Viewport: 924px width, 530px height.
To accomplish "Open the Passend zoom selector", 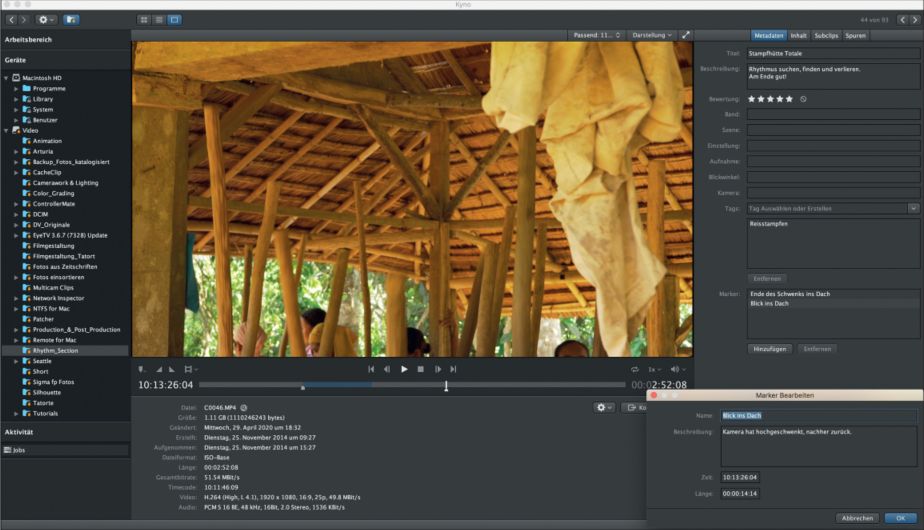I will coord(596,35).
